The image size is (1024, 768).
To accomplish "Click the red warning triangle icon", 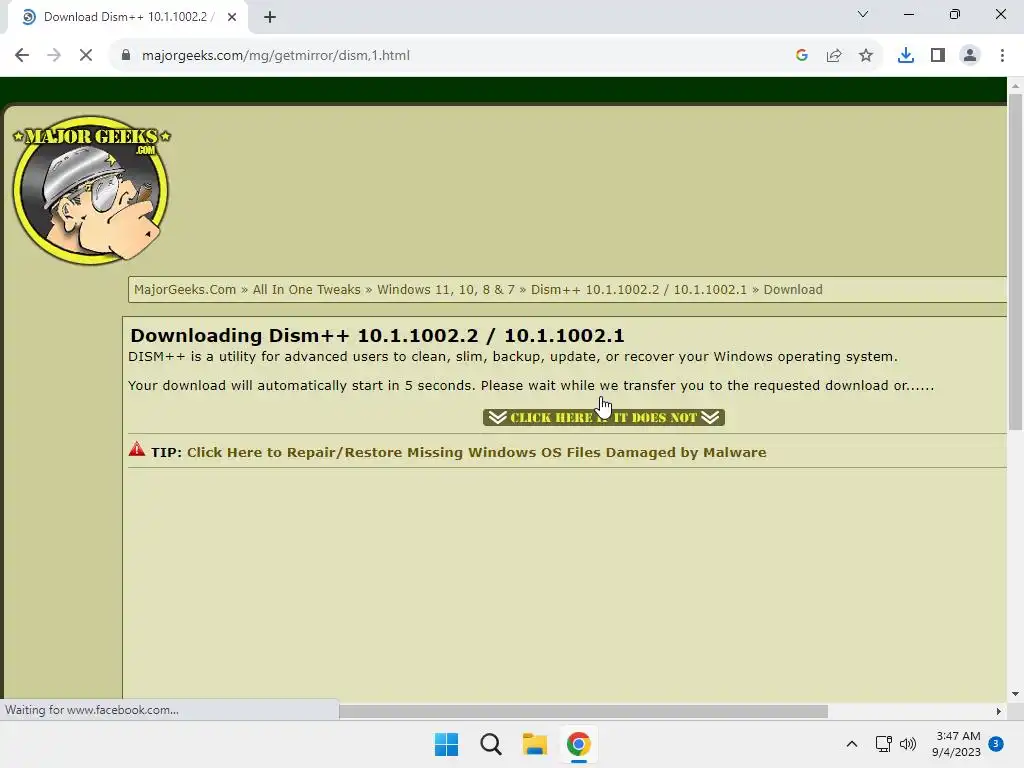I will (136, 449).
